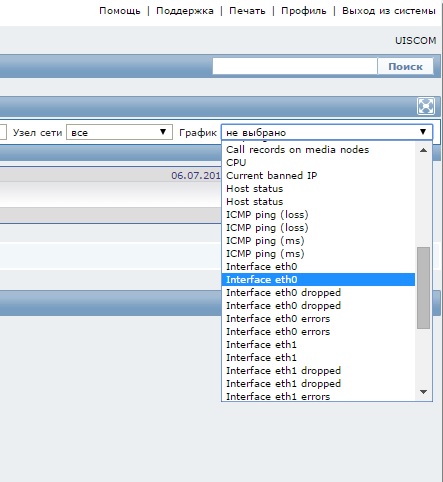Click the fullscreen expand icon
Image resolution: width=443 pixels, height=482 pixels.
(x=426, y=106)
